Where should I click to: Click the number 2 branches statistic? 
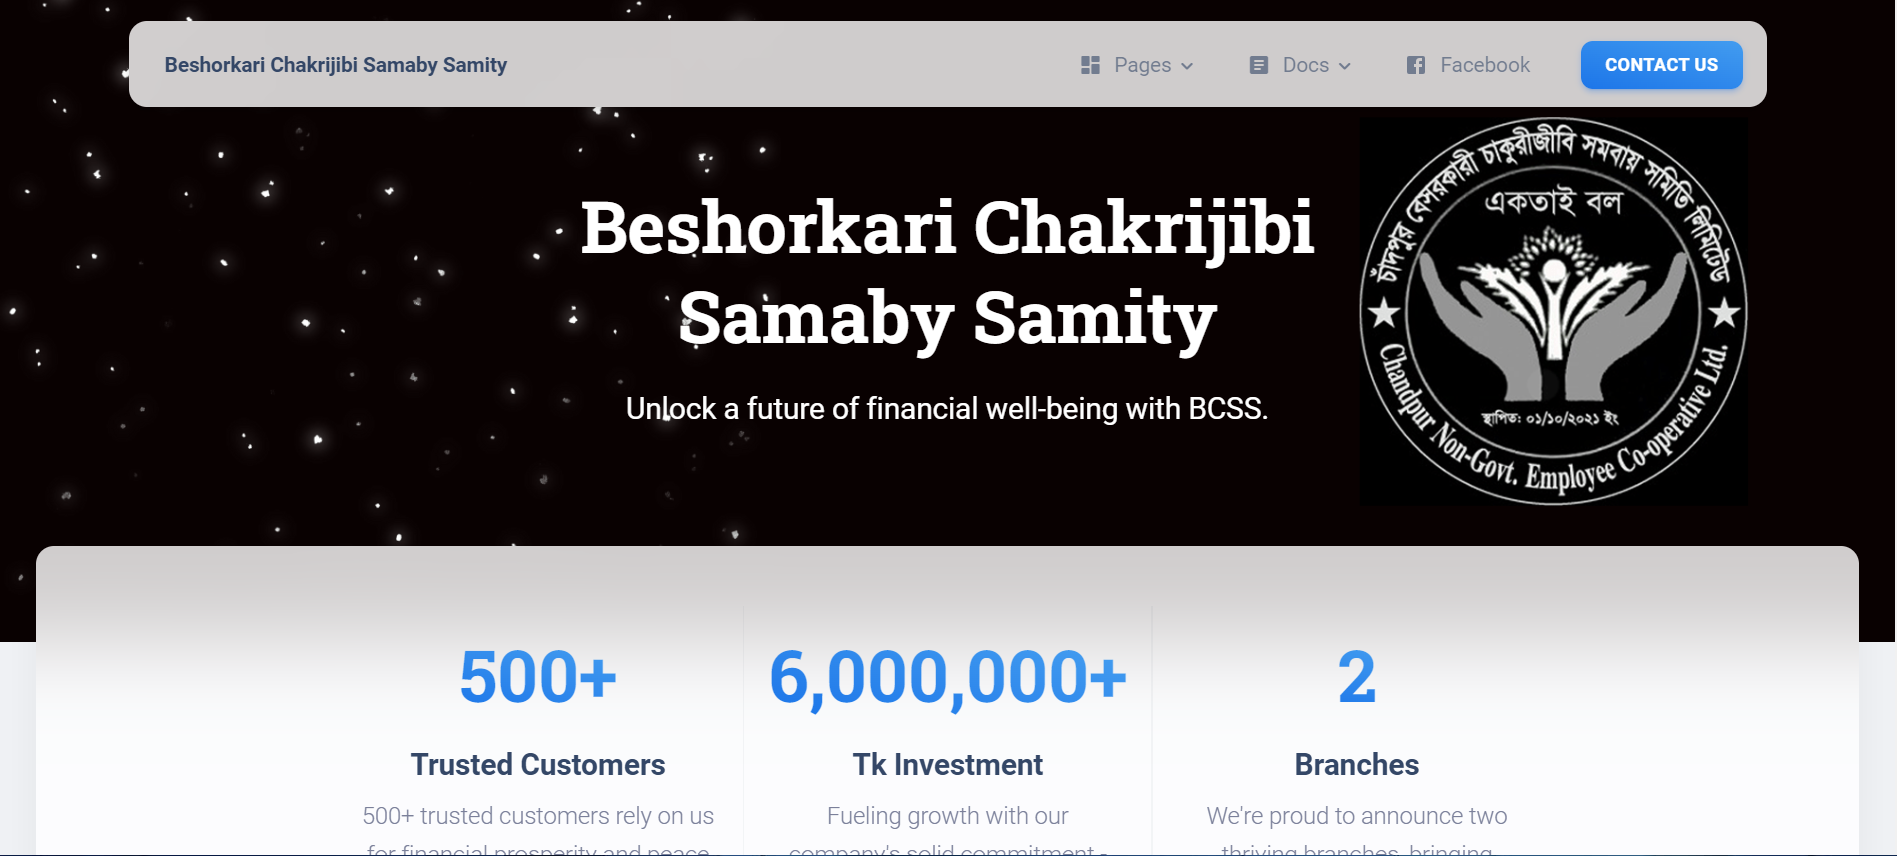pyautogui.click(x=1356, y=677)
